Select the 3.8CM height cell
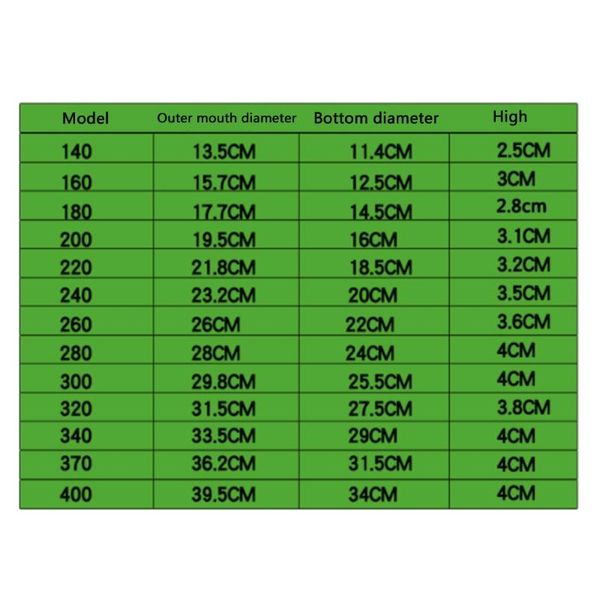 pyautogui.click(x=523, y=407)
